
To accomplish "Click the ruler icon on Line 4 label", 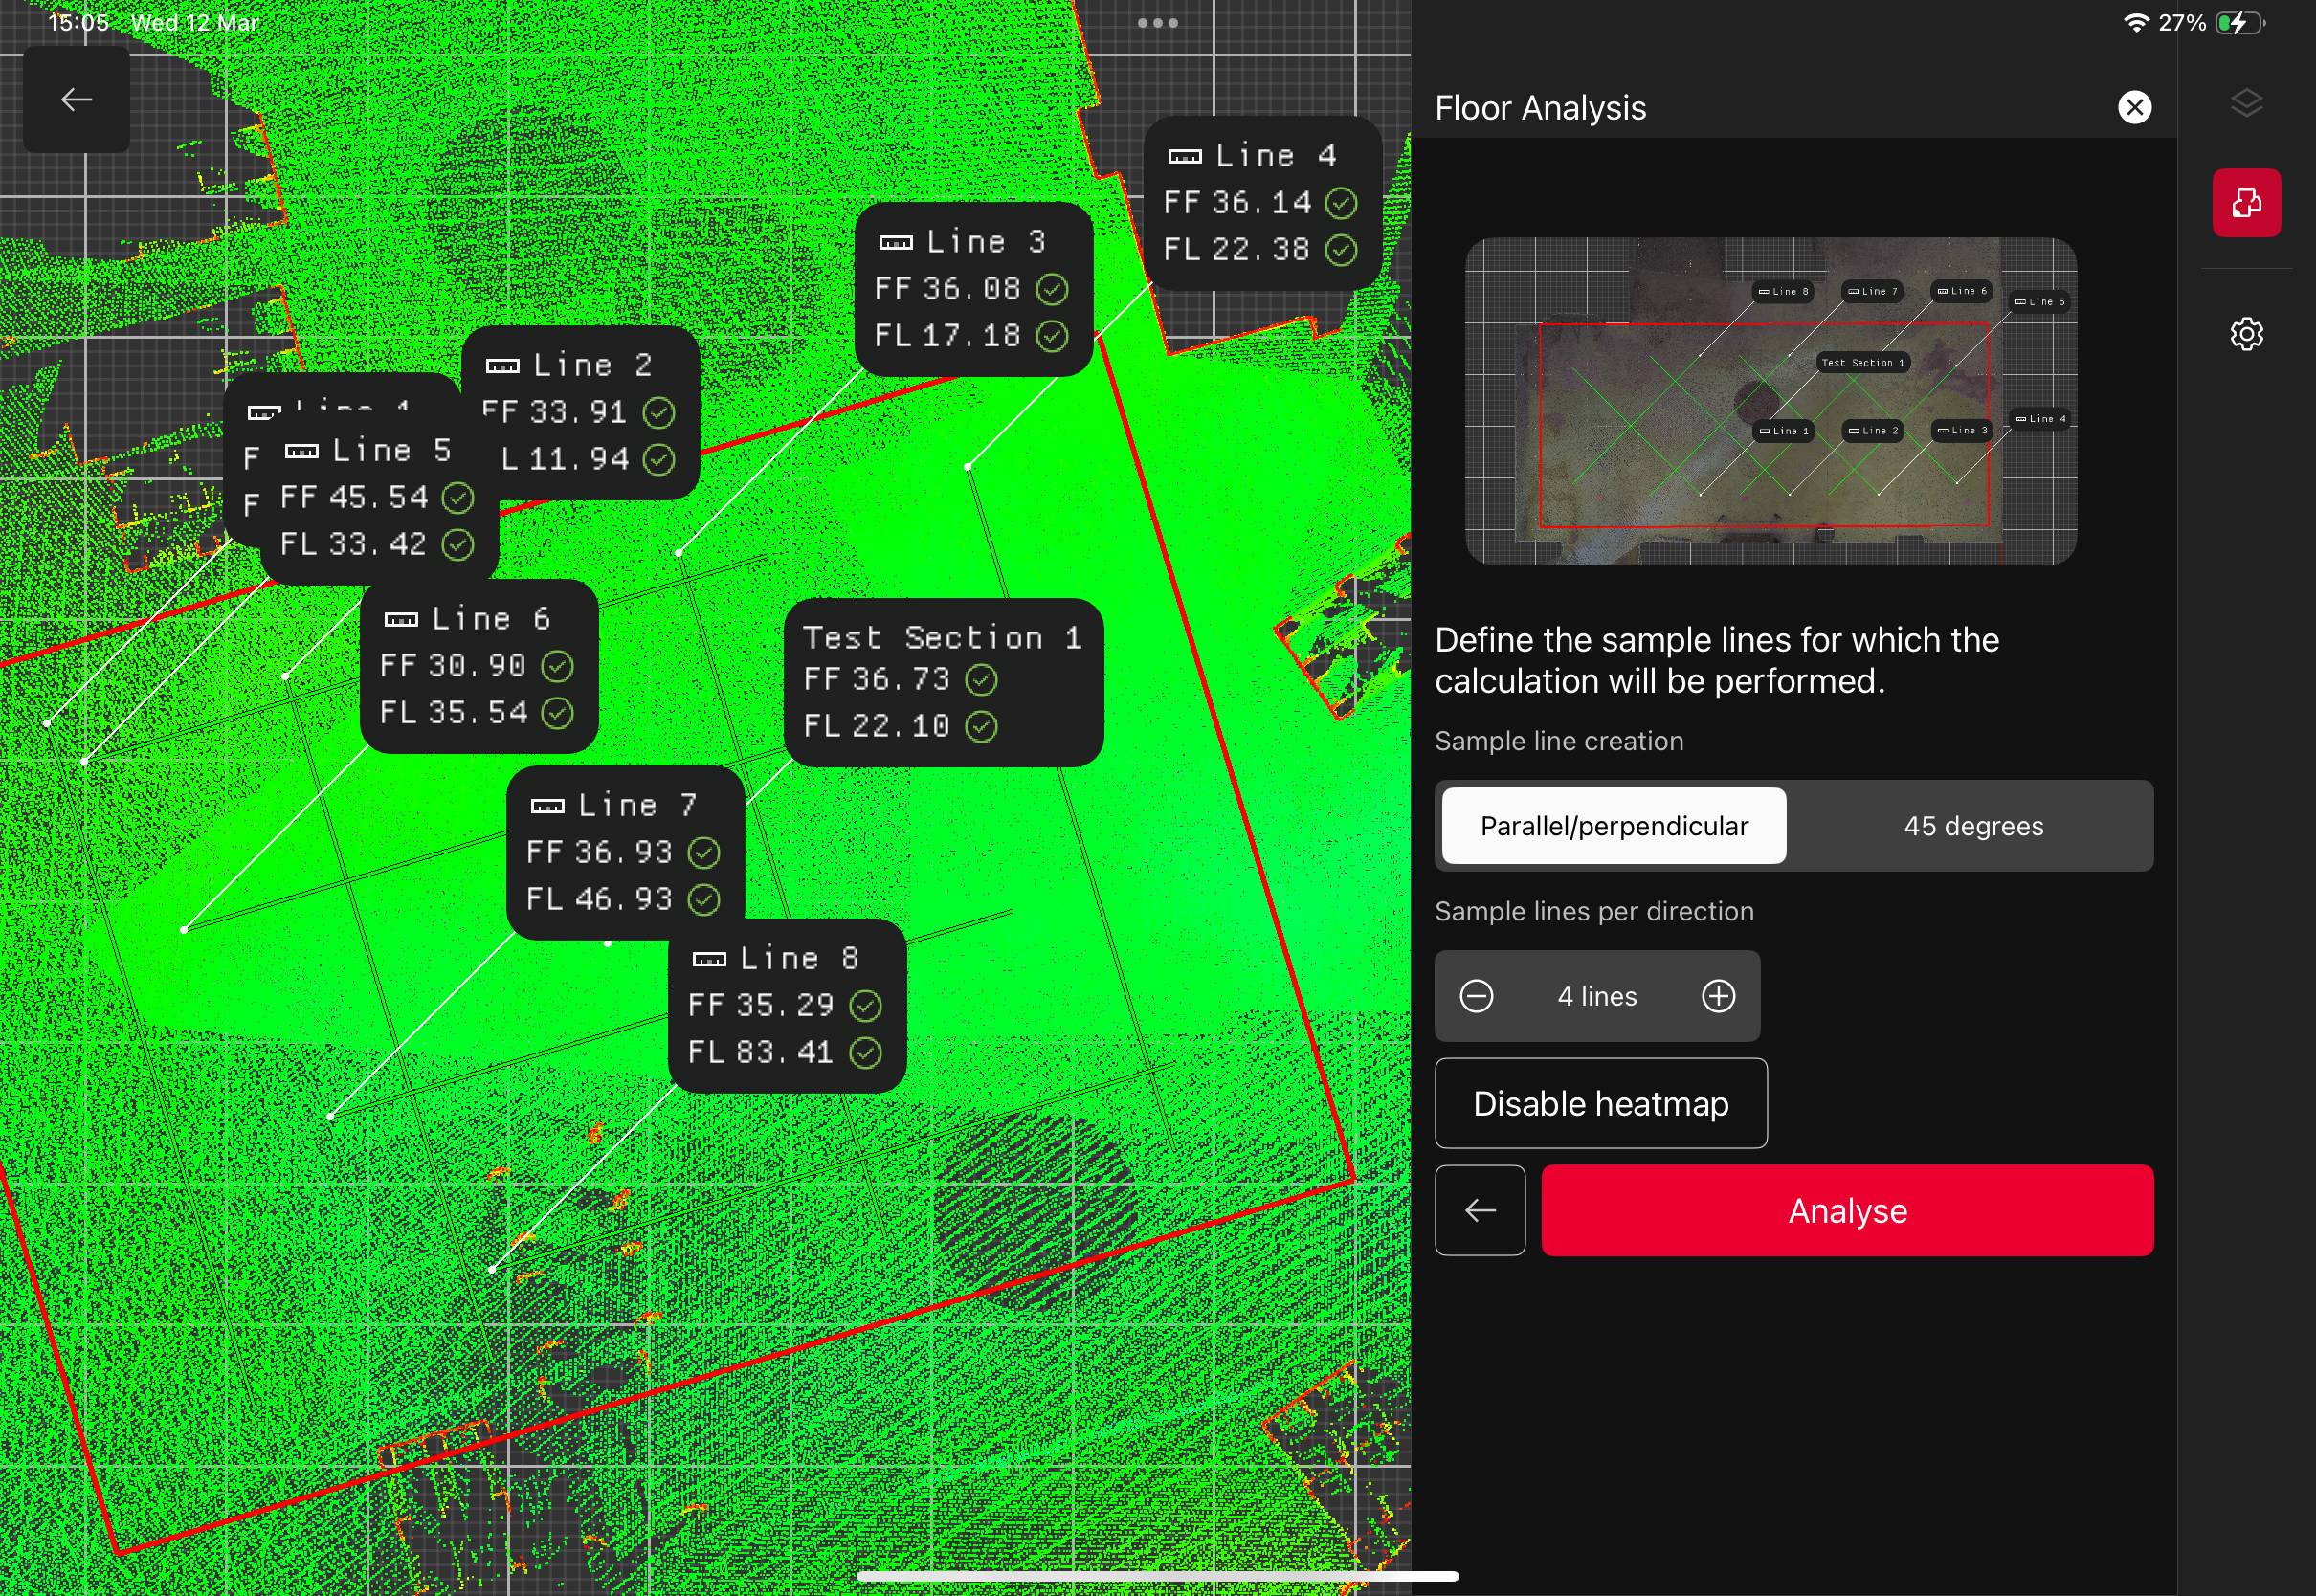I will [x=1185, y=156].
